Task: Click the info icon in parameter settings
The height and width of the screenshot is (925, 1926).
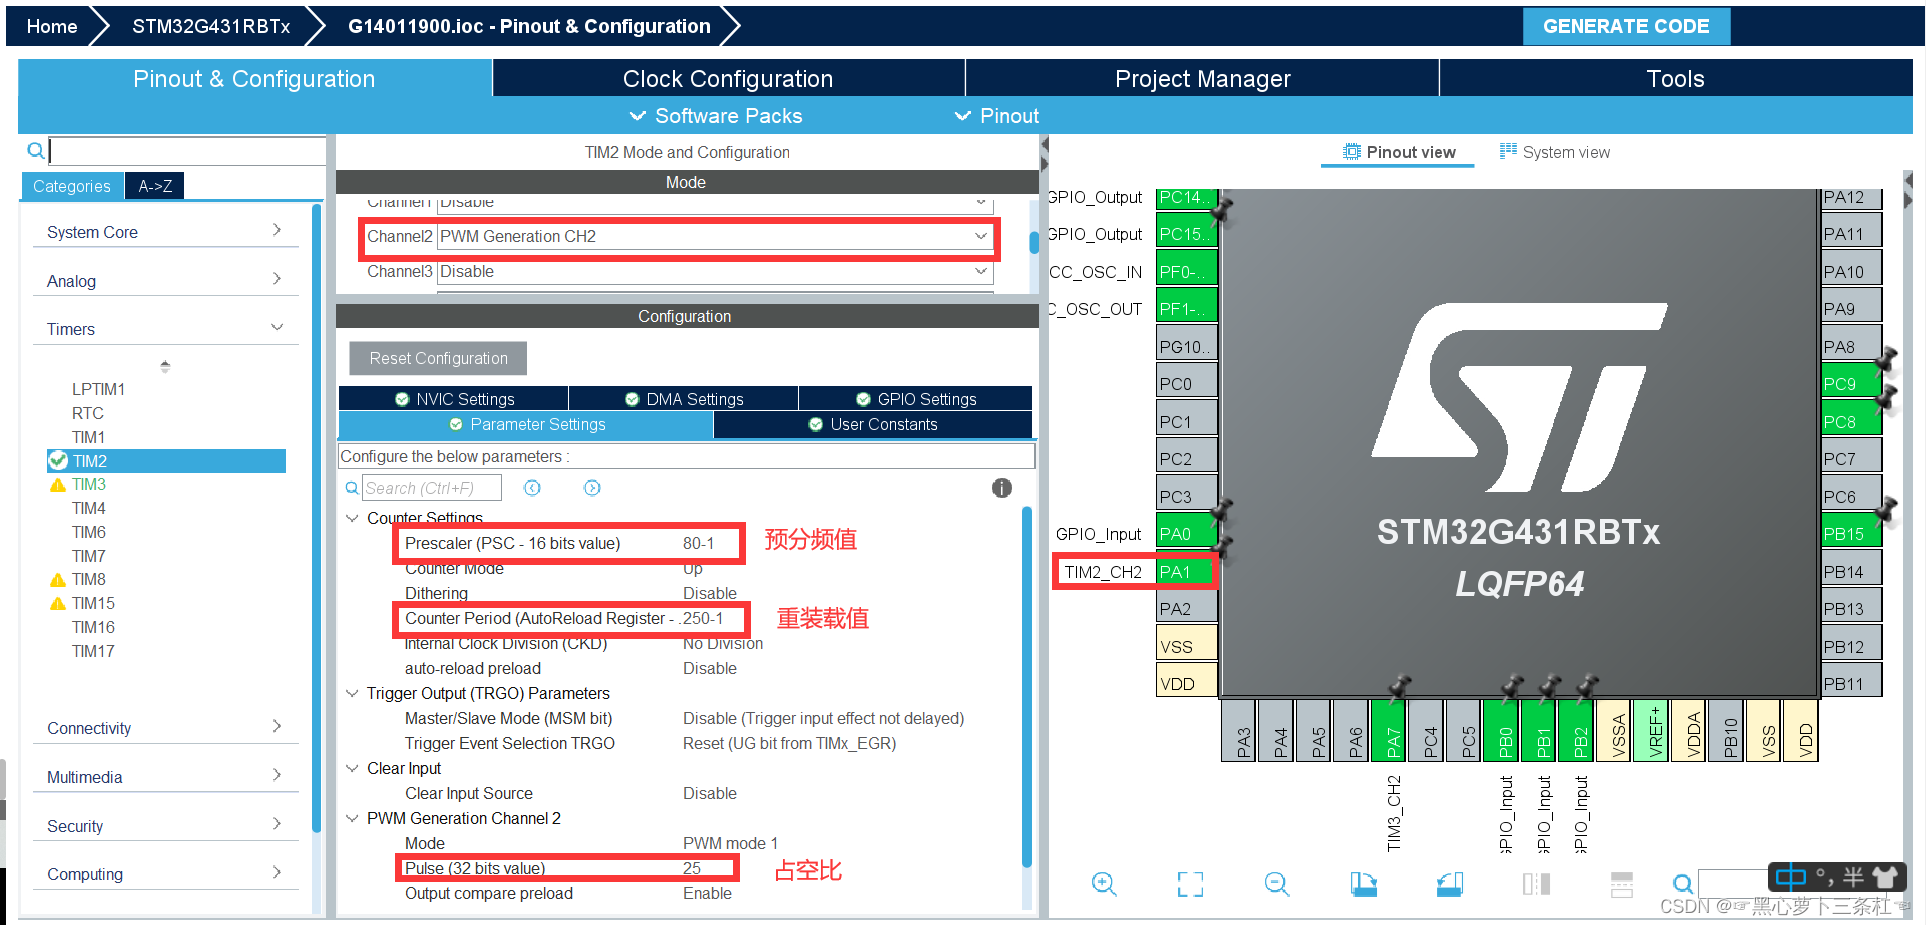Action: pos(1001,488)
